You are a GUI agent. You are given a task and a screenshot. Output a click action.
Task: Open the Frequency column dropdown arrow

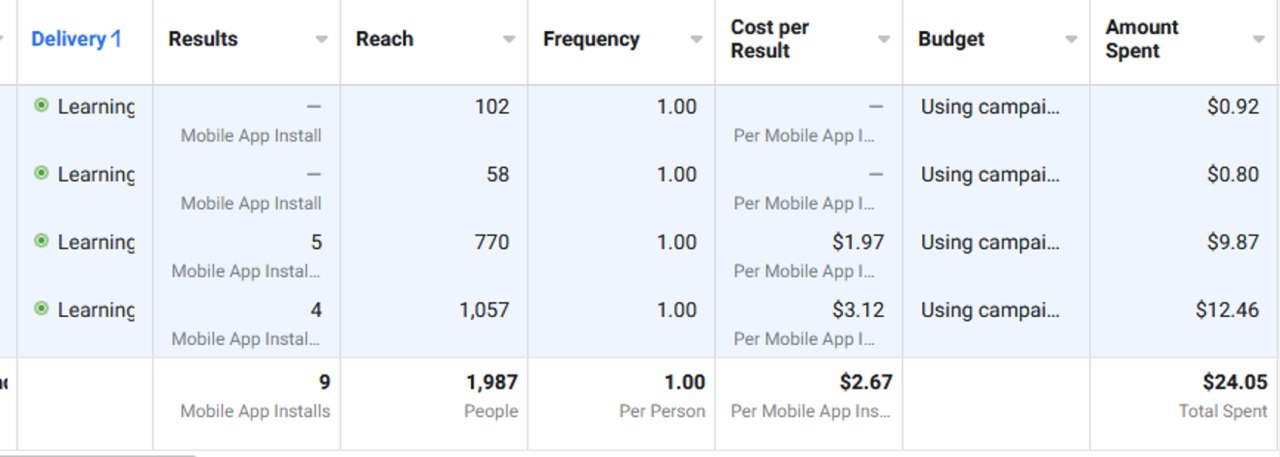pyautogui.click(x=696, y=40)
